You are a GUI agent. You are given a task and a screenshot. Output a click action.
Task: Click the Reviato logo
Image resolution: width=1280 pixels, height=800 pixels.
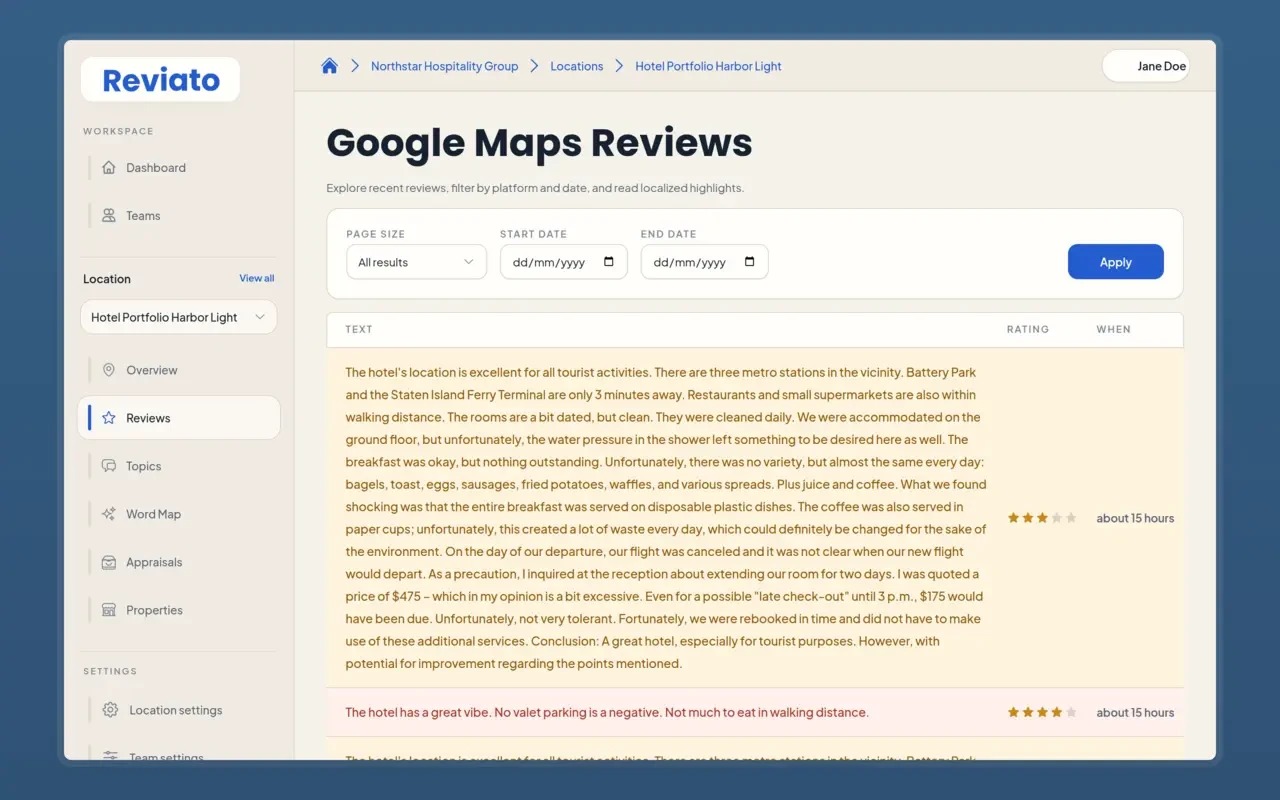(x=160, y=80)
